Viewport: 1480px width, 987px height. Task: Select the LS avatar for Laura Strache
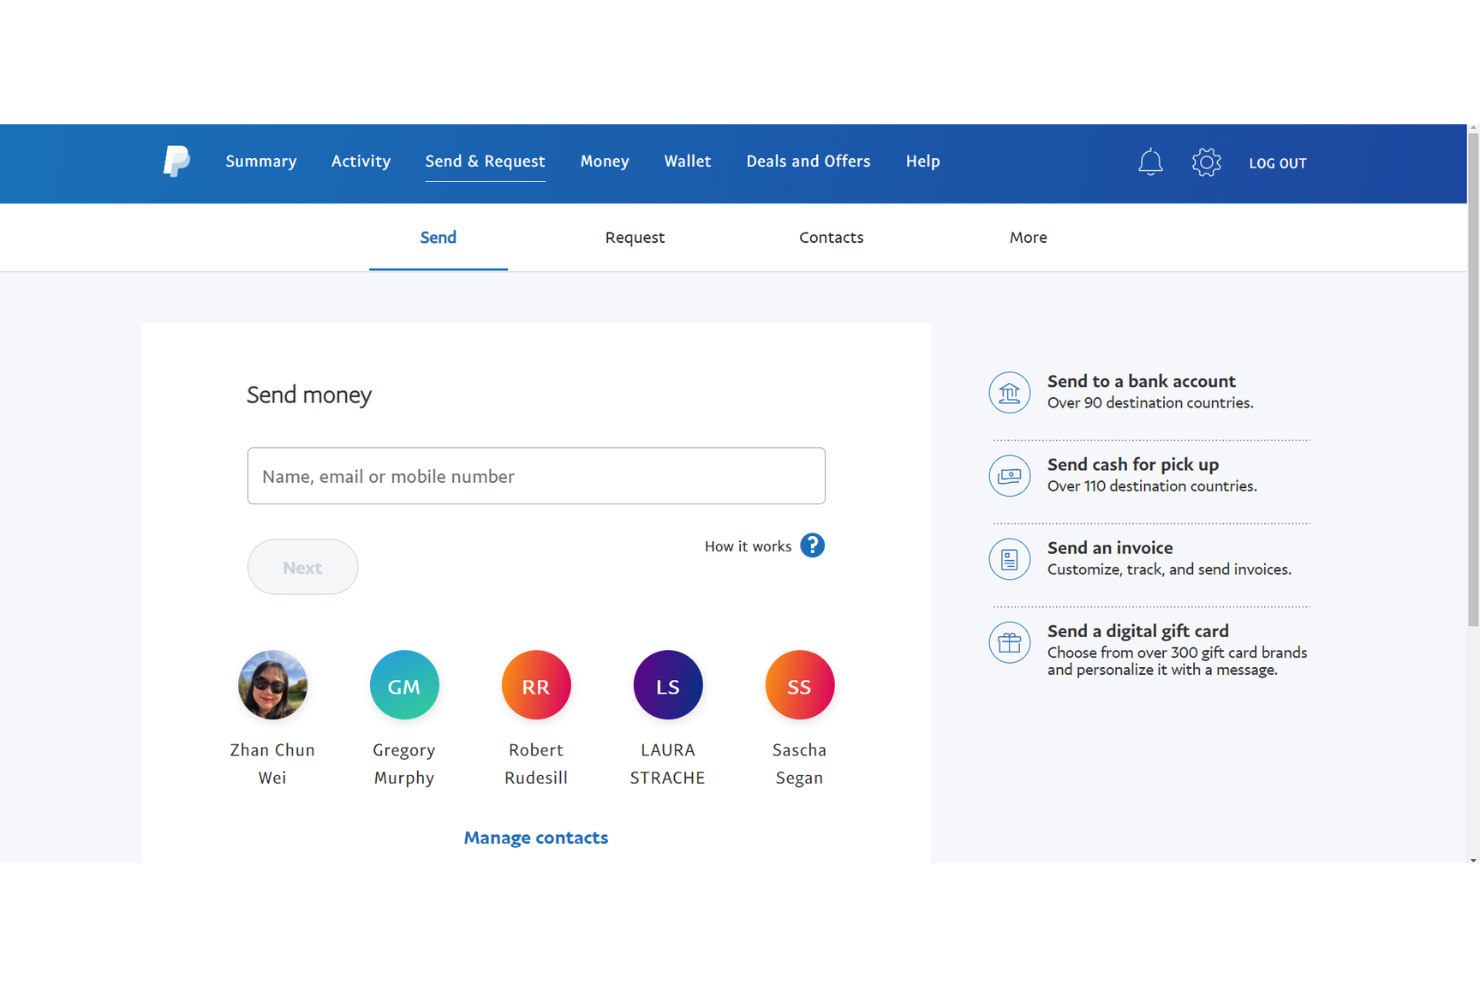point(668,685)
